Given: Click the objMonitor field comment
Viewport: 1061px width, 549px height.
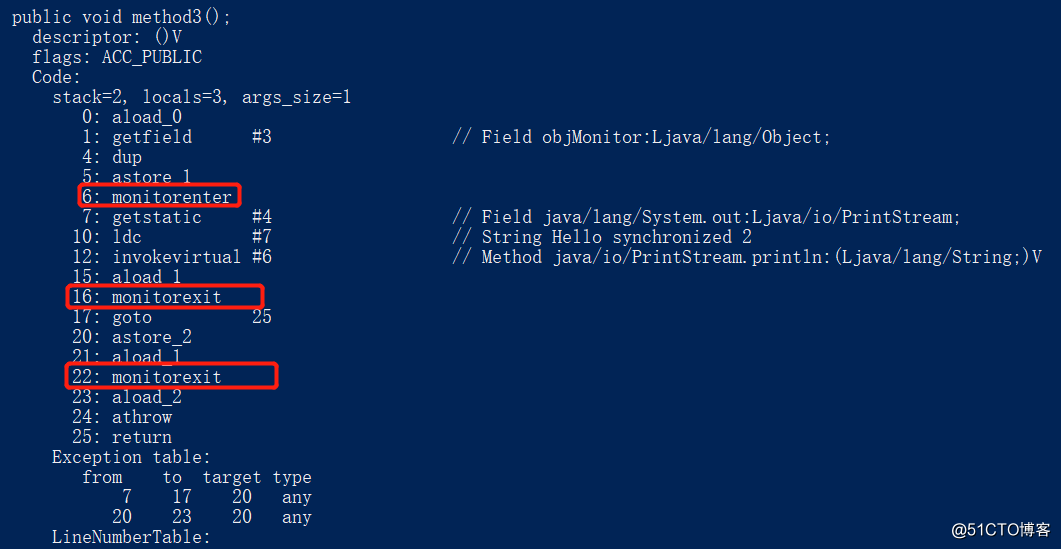Looking at the screenshot, I should click(x=641, y=137).
